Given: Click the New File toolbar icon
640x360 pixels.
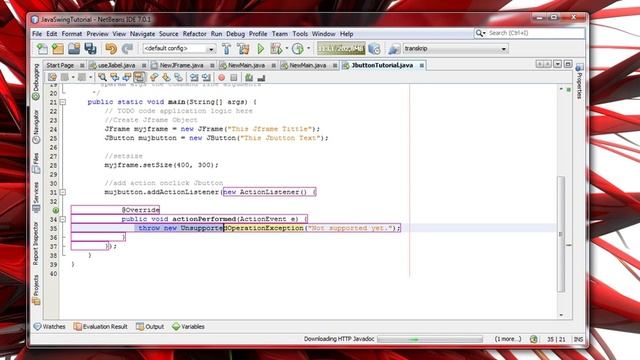Looking at the screenshot, I should 42,49.
